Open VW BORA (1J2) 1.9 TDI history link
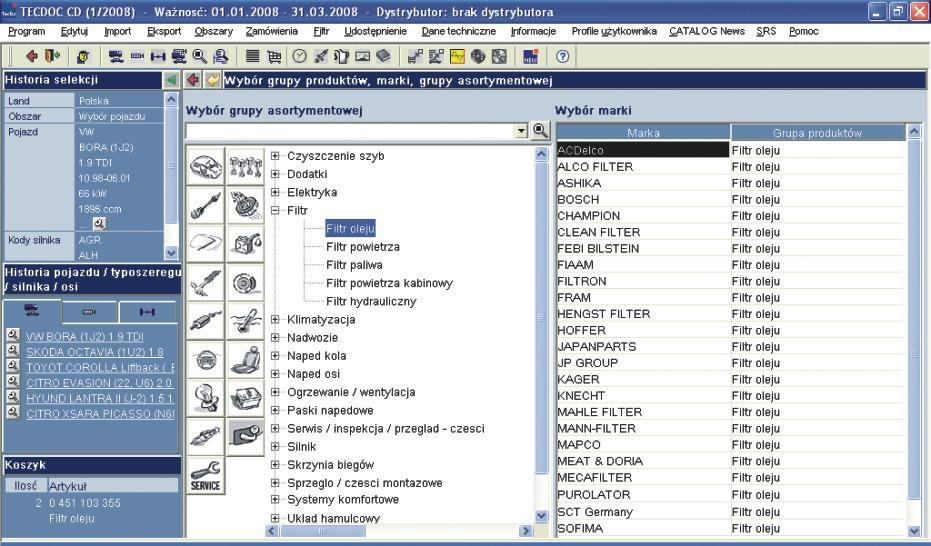The height and width of the screenshot is (546, 931). coord(85,337)
